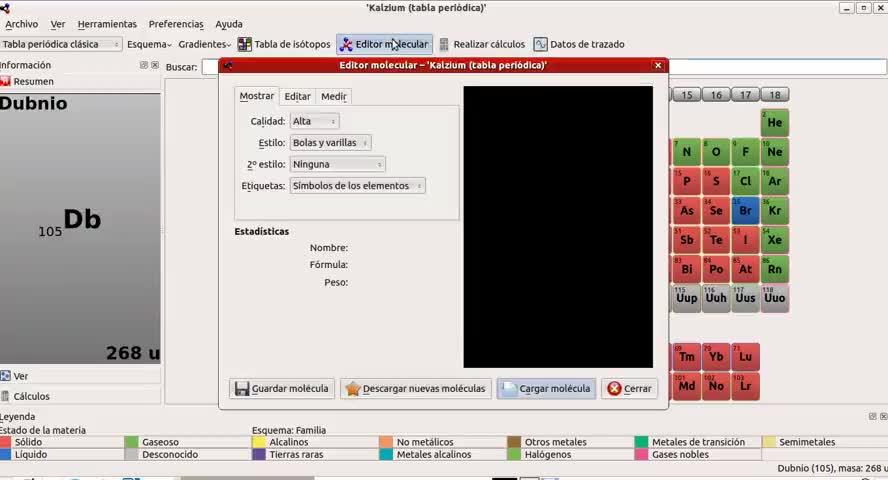Open the Tabla de isótopos tool
This screenshot has height=480, width=888.
[x=284, y=44]
